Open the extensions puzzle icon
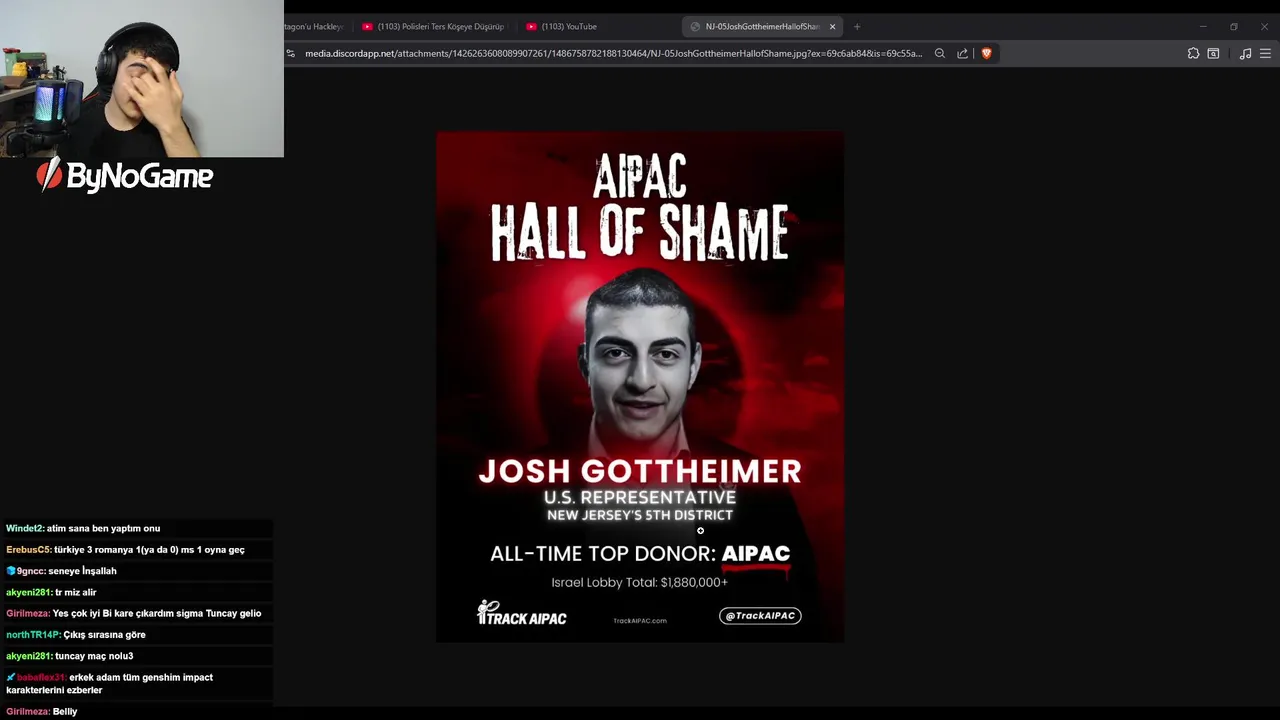This screenshot has height=720, width=1280. click(x=1193, y=54)
